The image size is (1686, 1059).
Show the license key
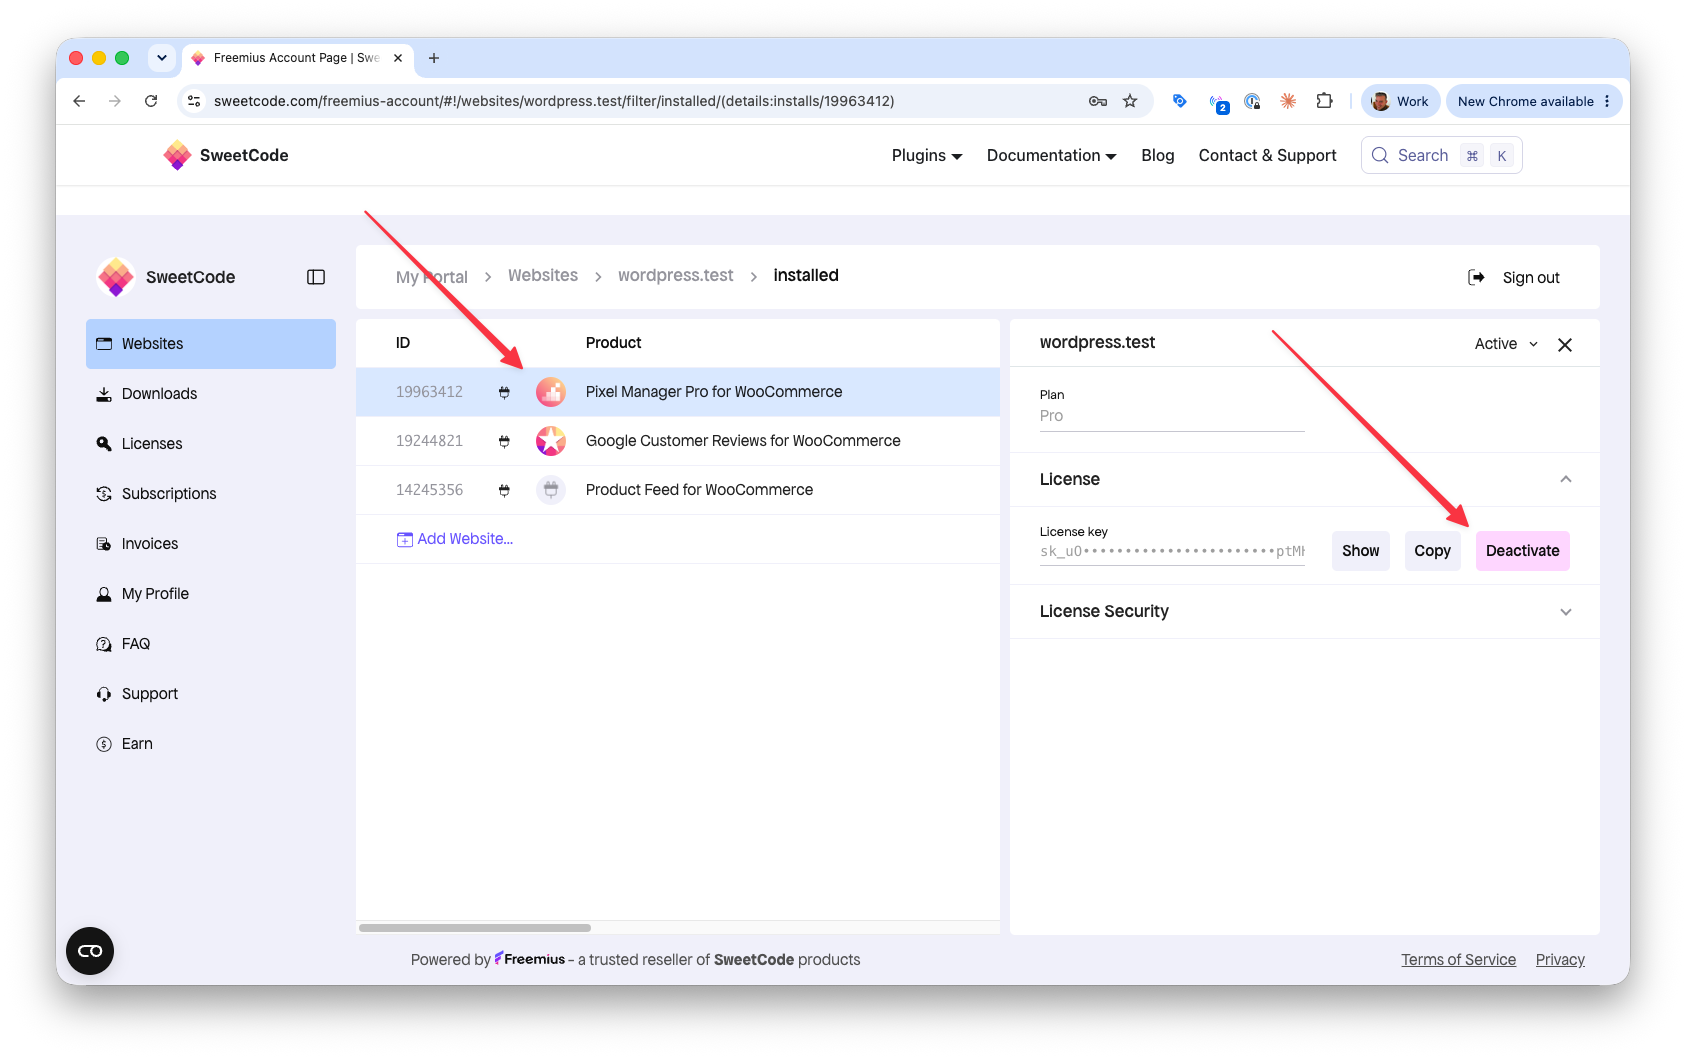[1360, 551]
